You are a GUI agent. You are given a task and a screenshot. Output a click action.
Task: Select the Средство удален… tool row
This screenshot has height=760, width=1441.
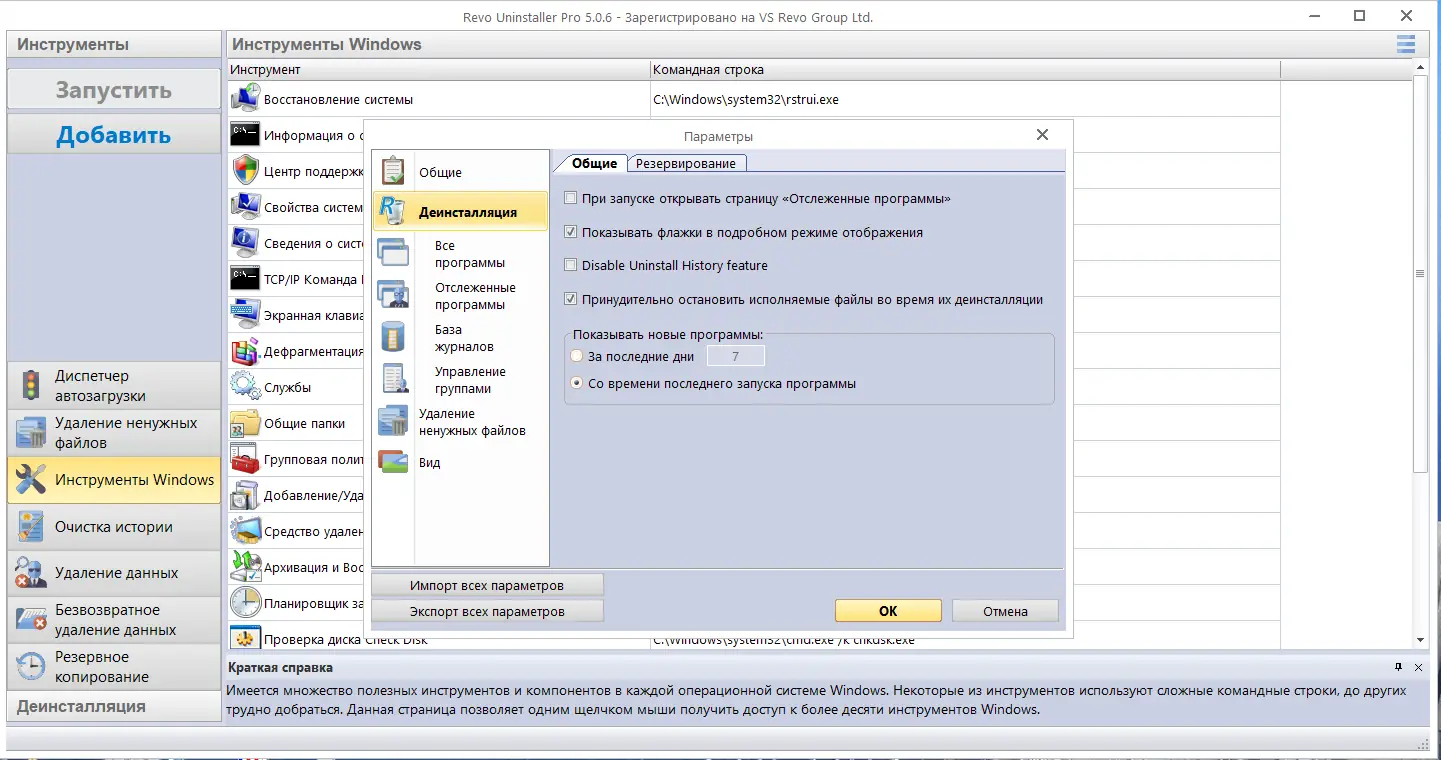(296, 531)
